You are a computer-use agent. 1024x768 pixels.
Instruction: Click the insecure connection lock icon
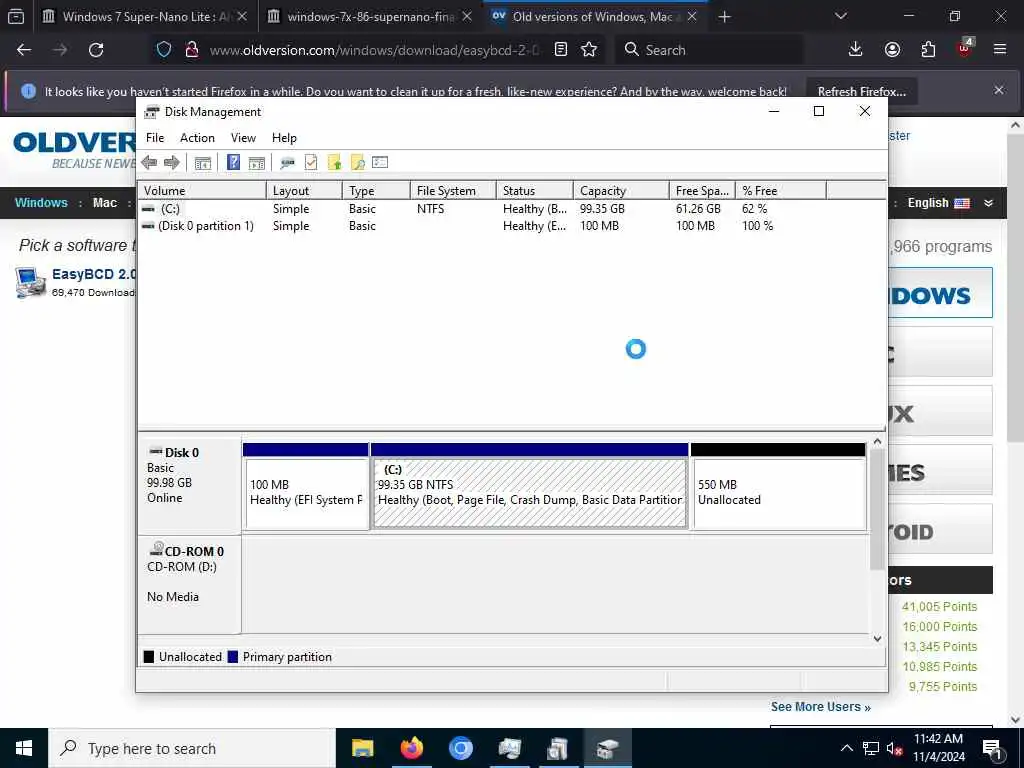tap(191, 50)
